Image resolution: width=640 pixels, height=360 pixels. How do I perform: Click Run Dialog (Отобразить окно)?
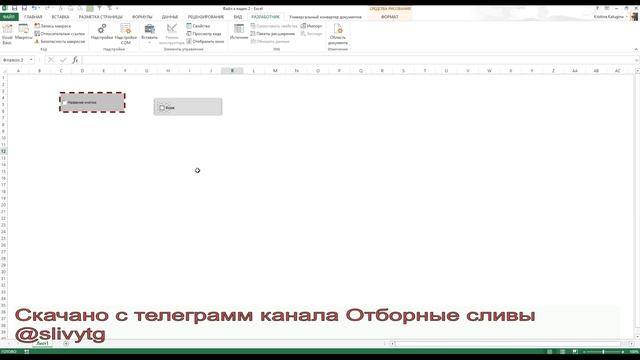pos(205,42)
